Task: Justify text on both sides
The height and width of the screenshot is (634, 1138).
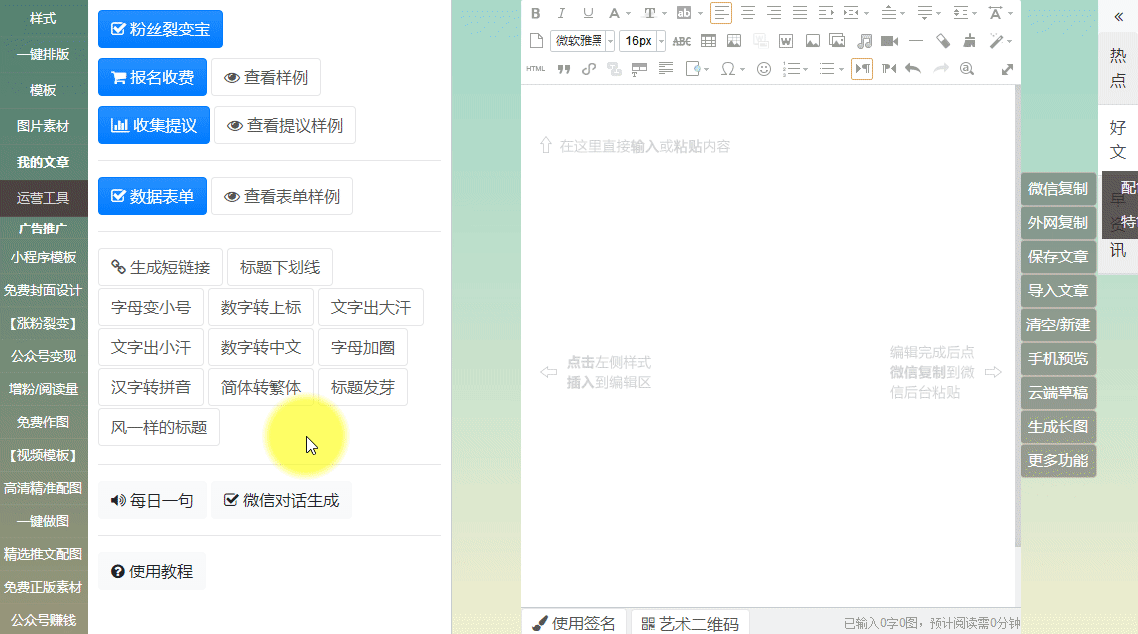Action: point(800,13)
